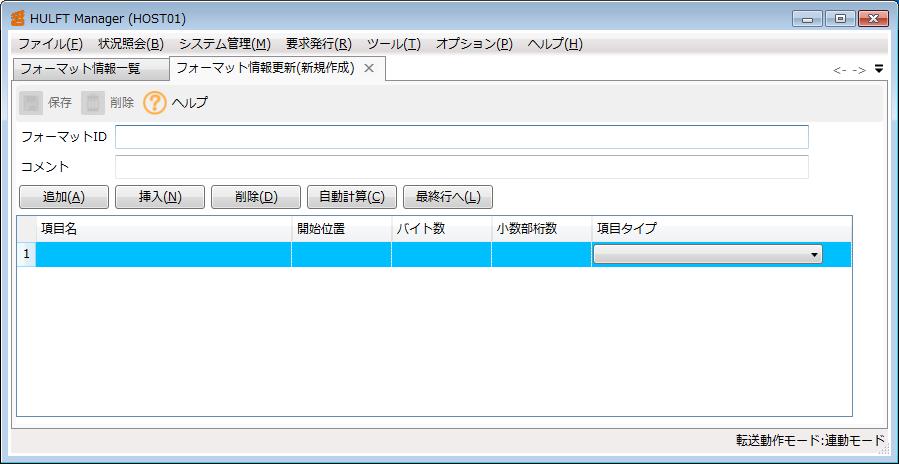The image size is (899, 464).
Task: Open the 状況照会(B) menu
Action: [x=131, y=44]
